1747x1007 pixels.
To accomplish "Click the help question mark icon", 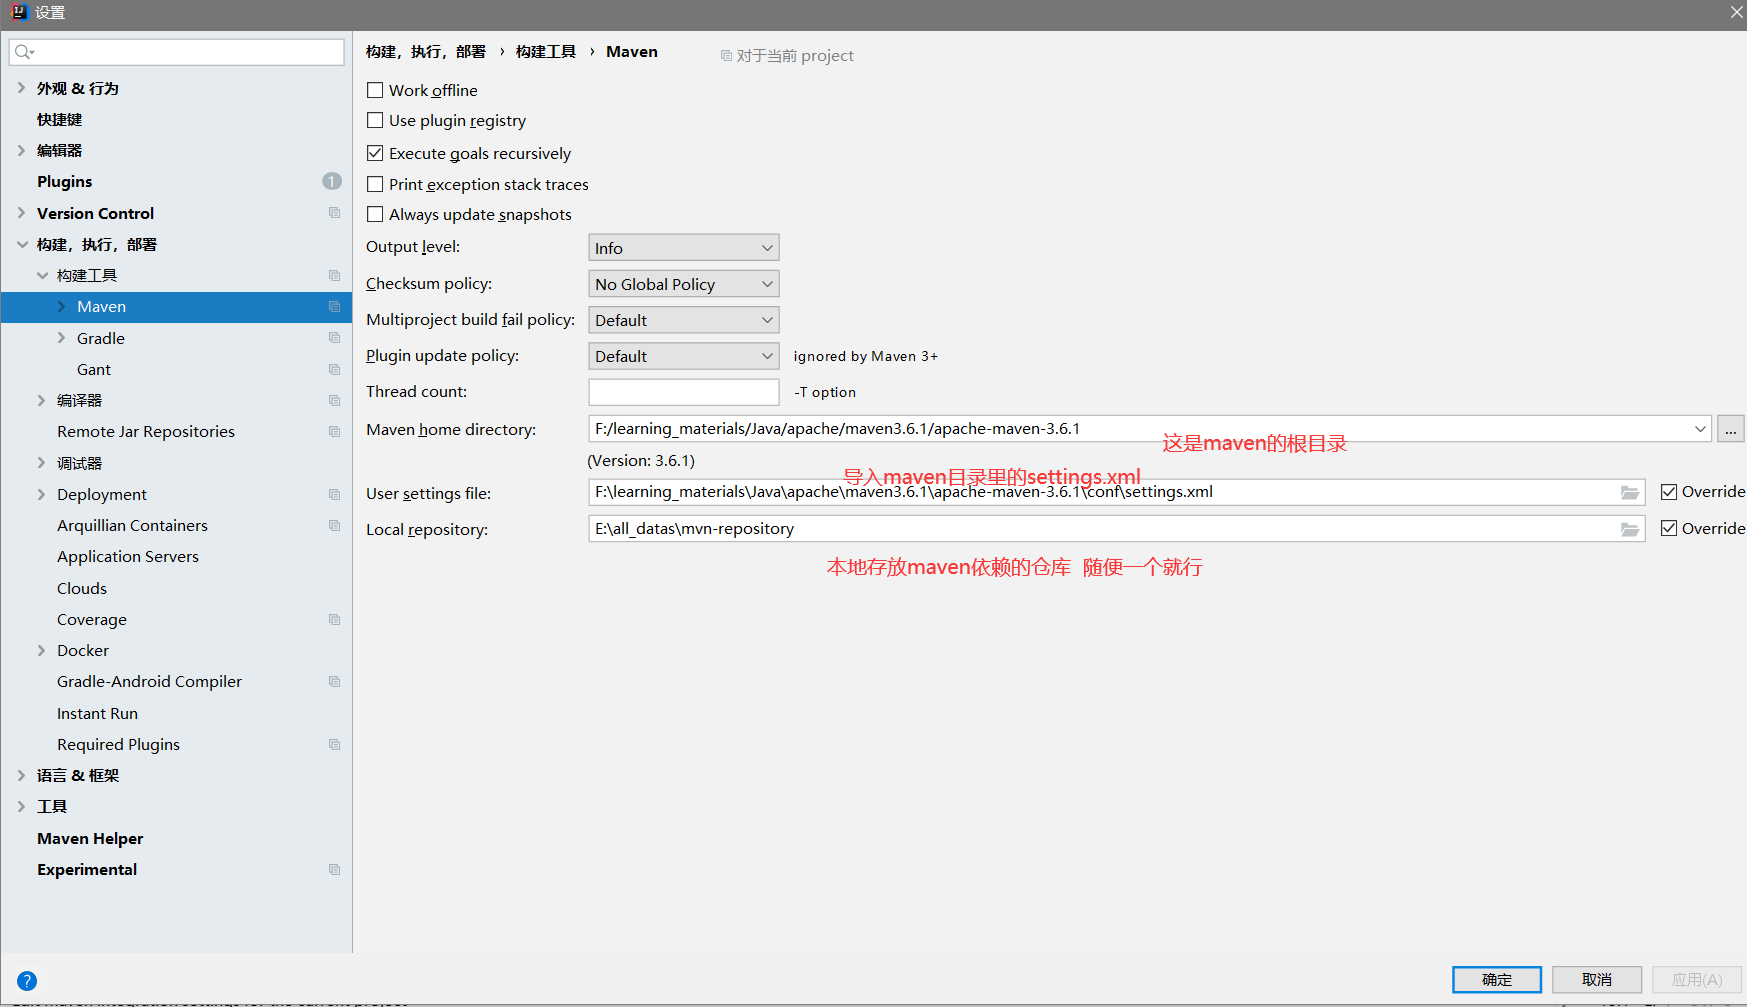I will coord(27,981).
